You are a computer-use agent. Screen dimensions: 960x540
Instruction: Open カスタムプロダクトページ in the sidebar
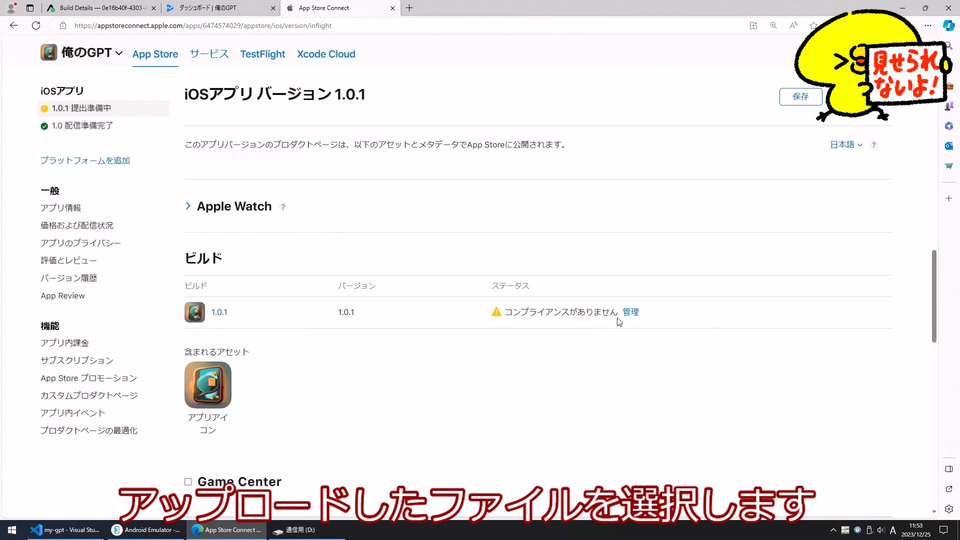(x=89, y=396)
